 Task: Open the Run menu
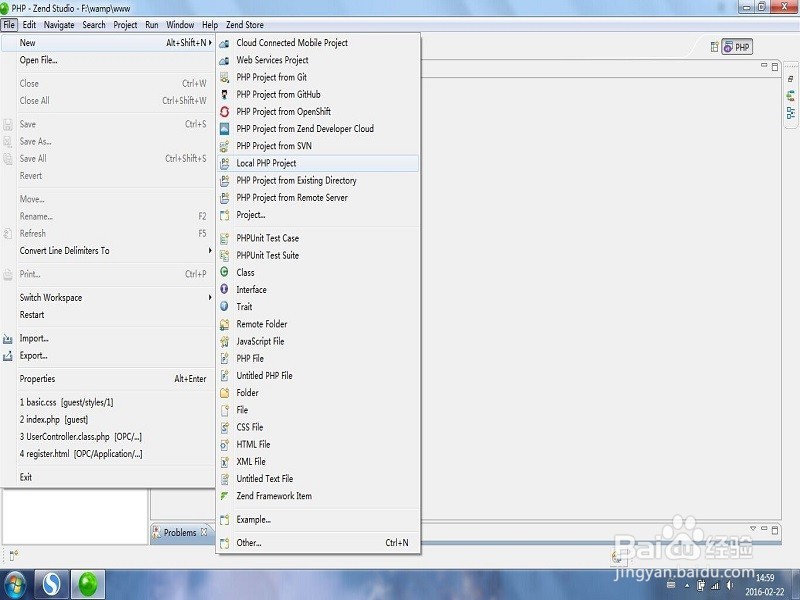point(152,24)
